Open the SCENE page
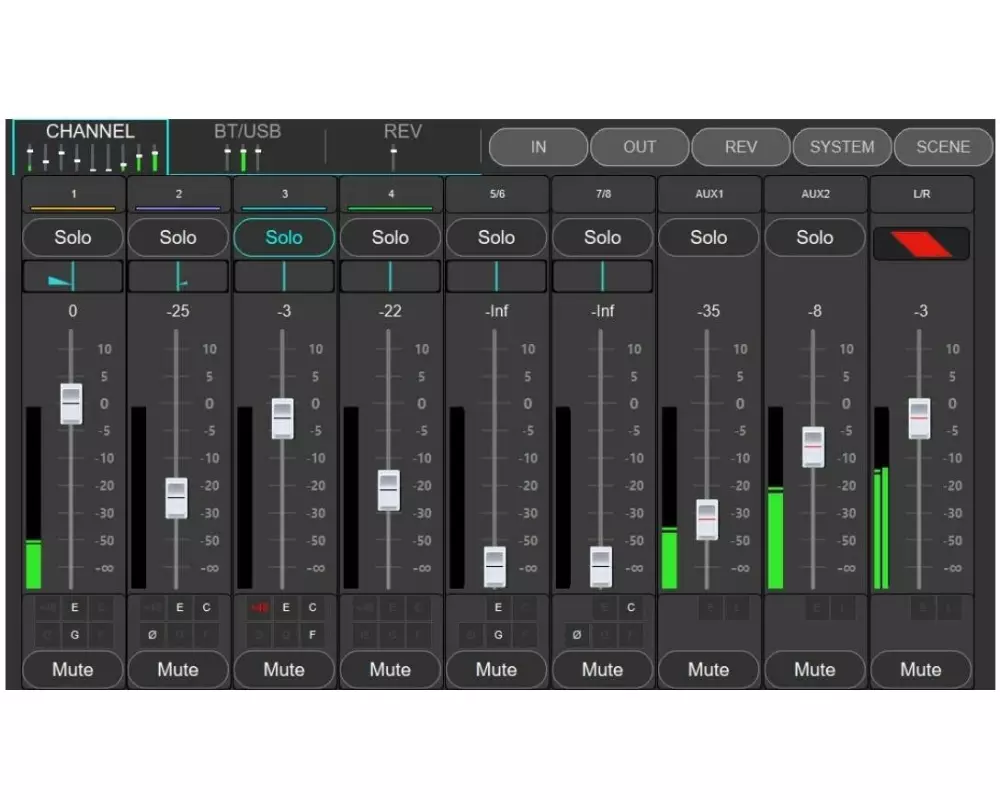This screenshot has height=800, width=1000. pyautogui.click(x=943, y=147)
